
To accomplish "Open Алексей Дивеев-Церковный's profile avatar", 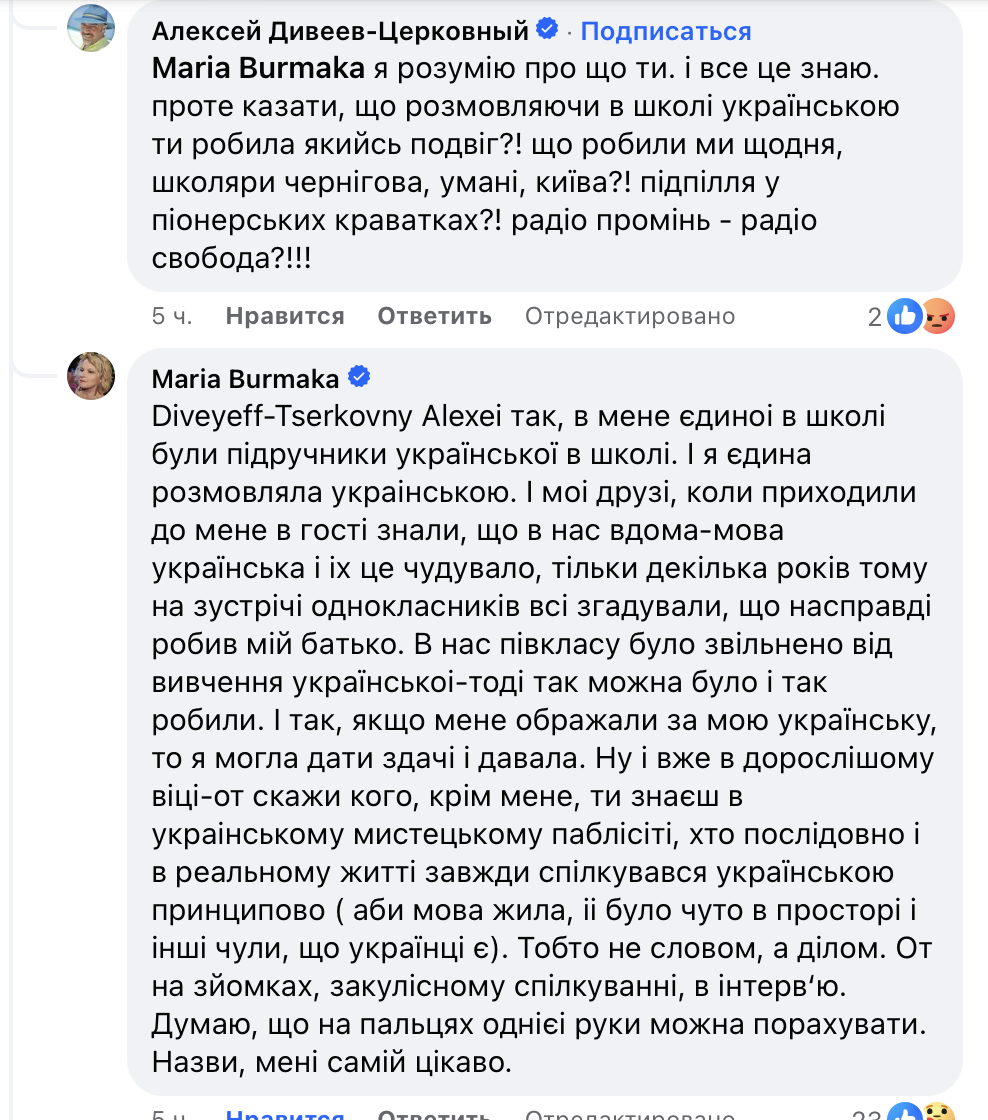I will coord(91,27).
